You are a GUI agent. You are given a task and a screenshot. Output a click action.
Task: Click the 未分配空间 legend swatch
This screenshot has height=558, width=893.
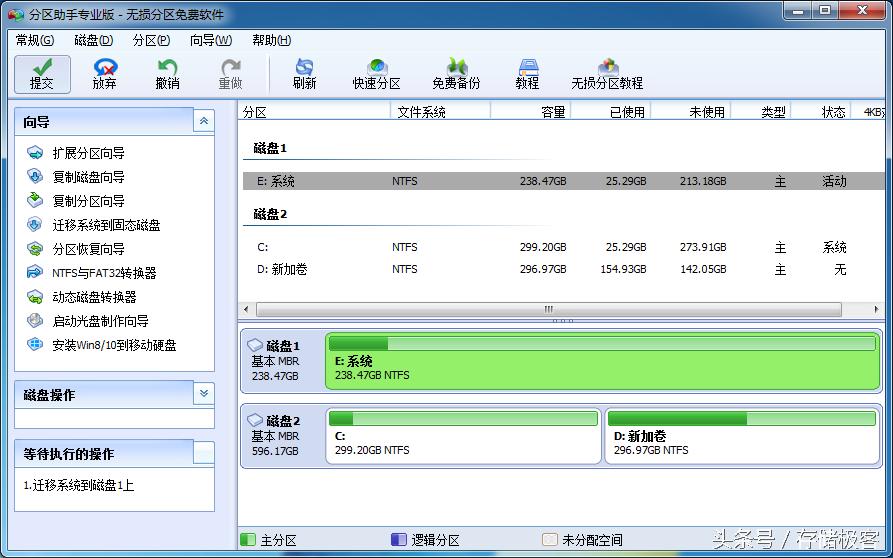pyautogui.click(x=550, y=539)
